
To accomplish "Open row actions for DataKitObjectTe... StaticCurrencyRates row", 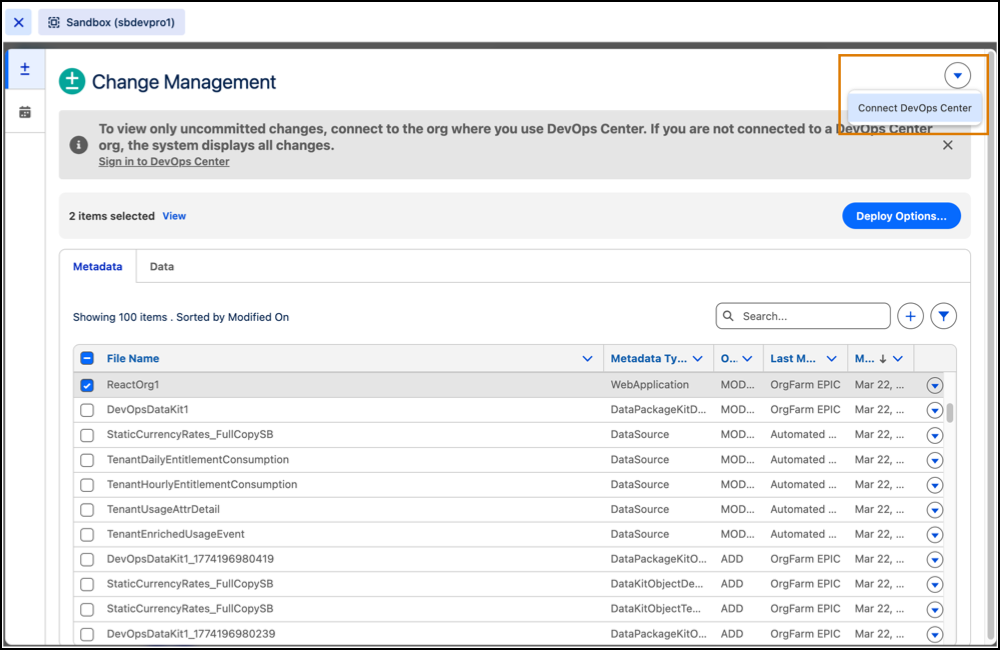I will pos(934,609).
